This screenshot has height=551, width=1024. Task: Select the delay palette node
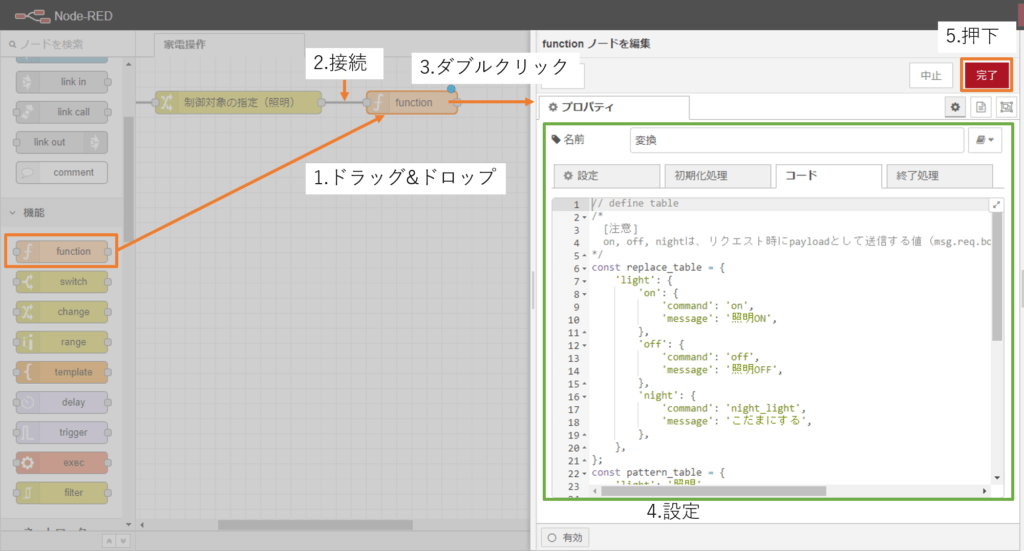[x=62, y=402]
